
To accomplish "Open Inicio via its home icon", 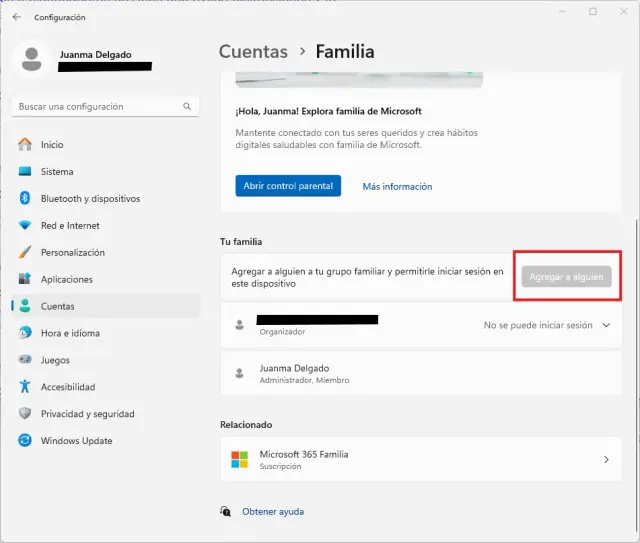I will 25,145.
